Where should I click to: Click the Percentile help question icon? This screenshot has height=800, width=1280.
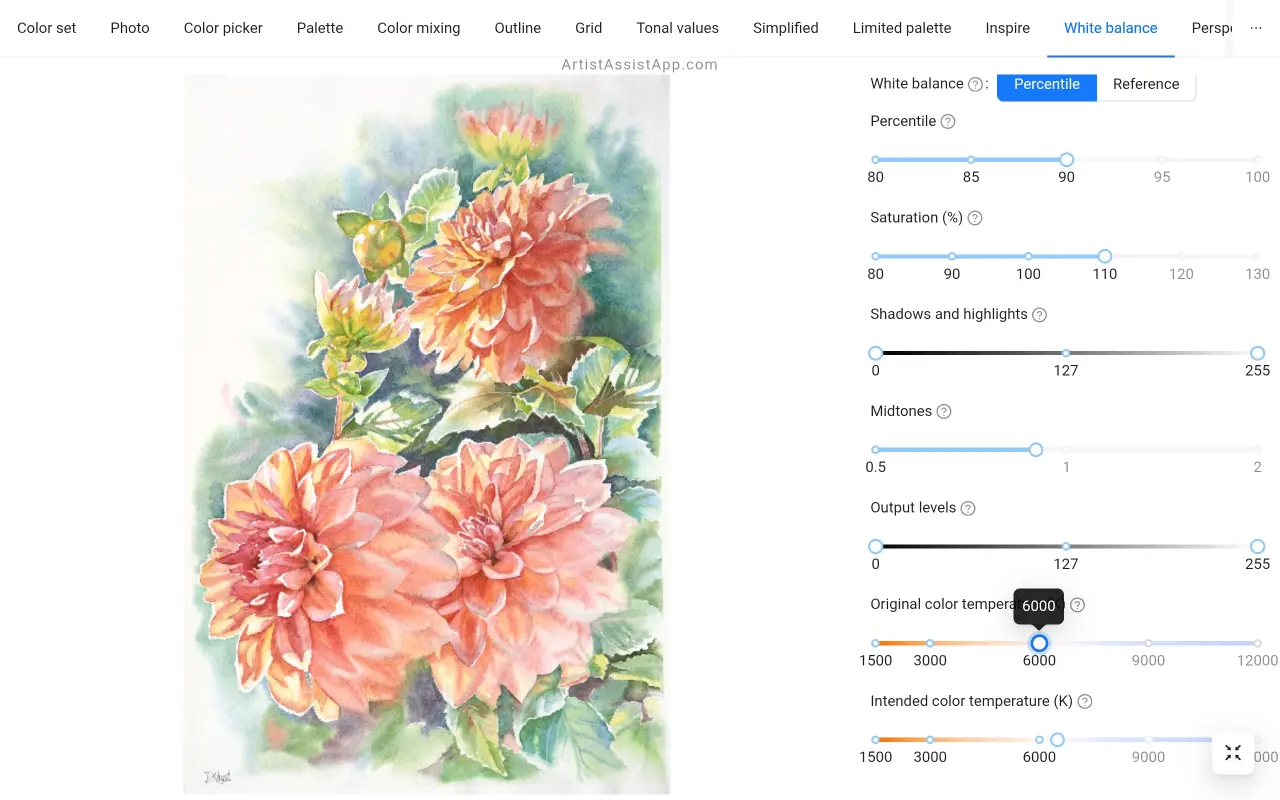coord(948,122)
